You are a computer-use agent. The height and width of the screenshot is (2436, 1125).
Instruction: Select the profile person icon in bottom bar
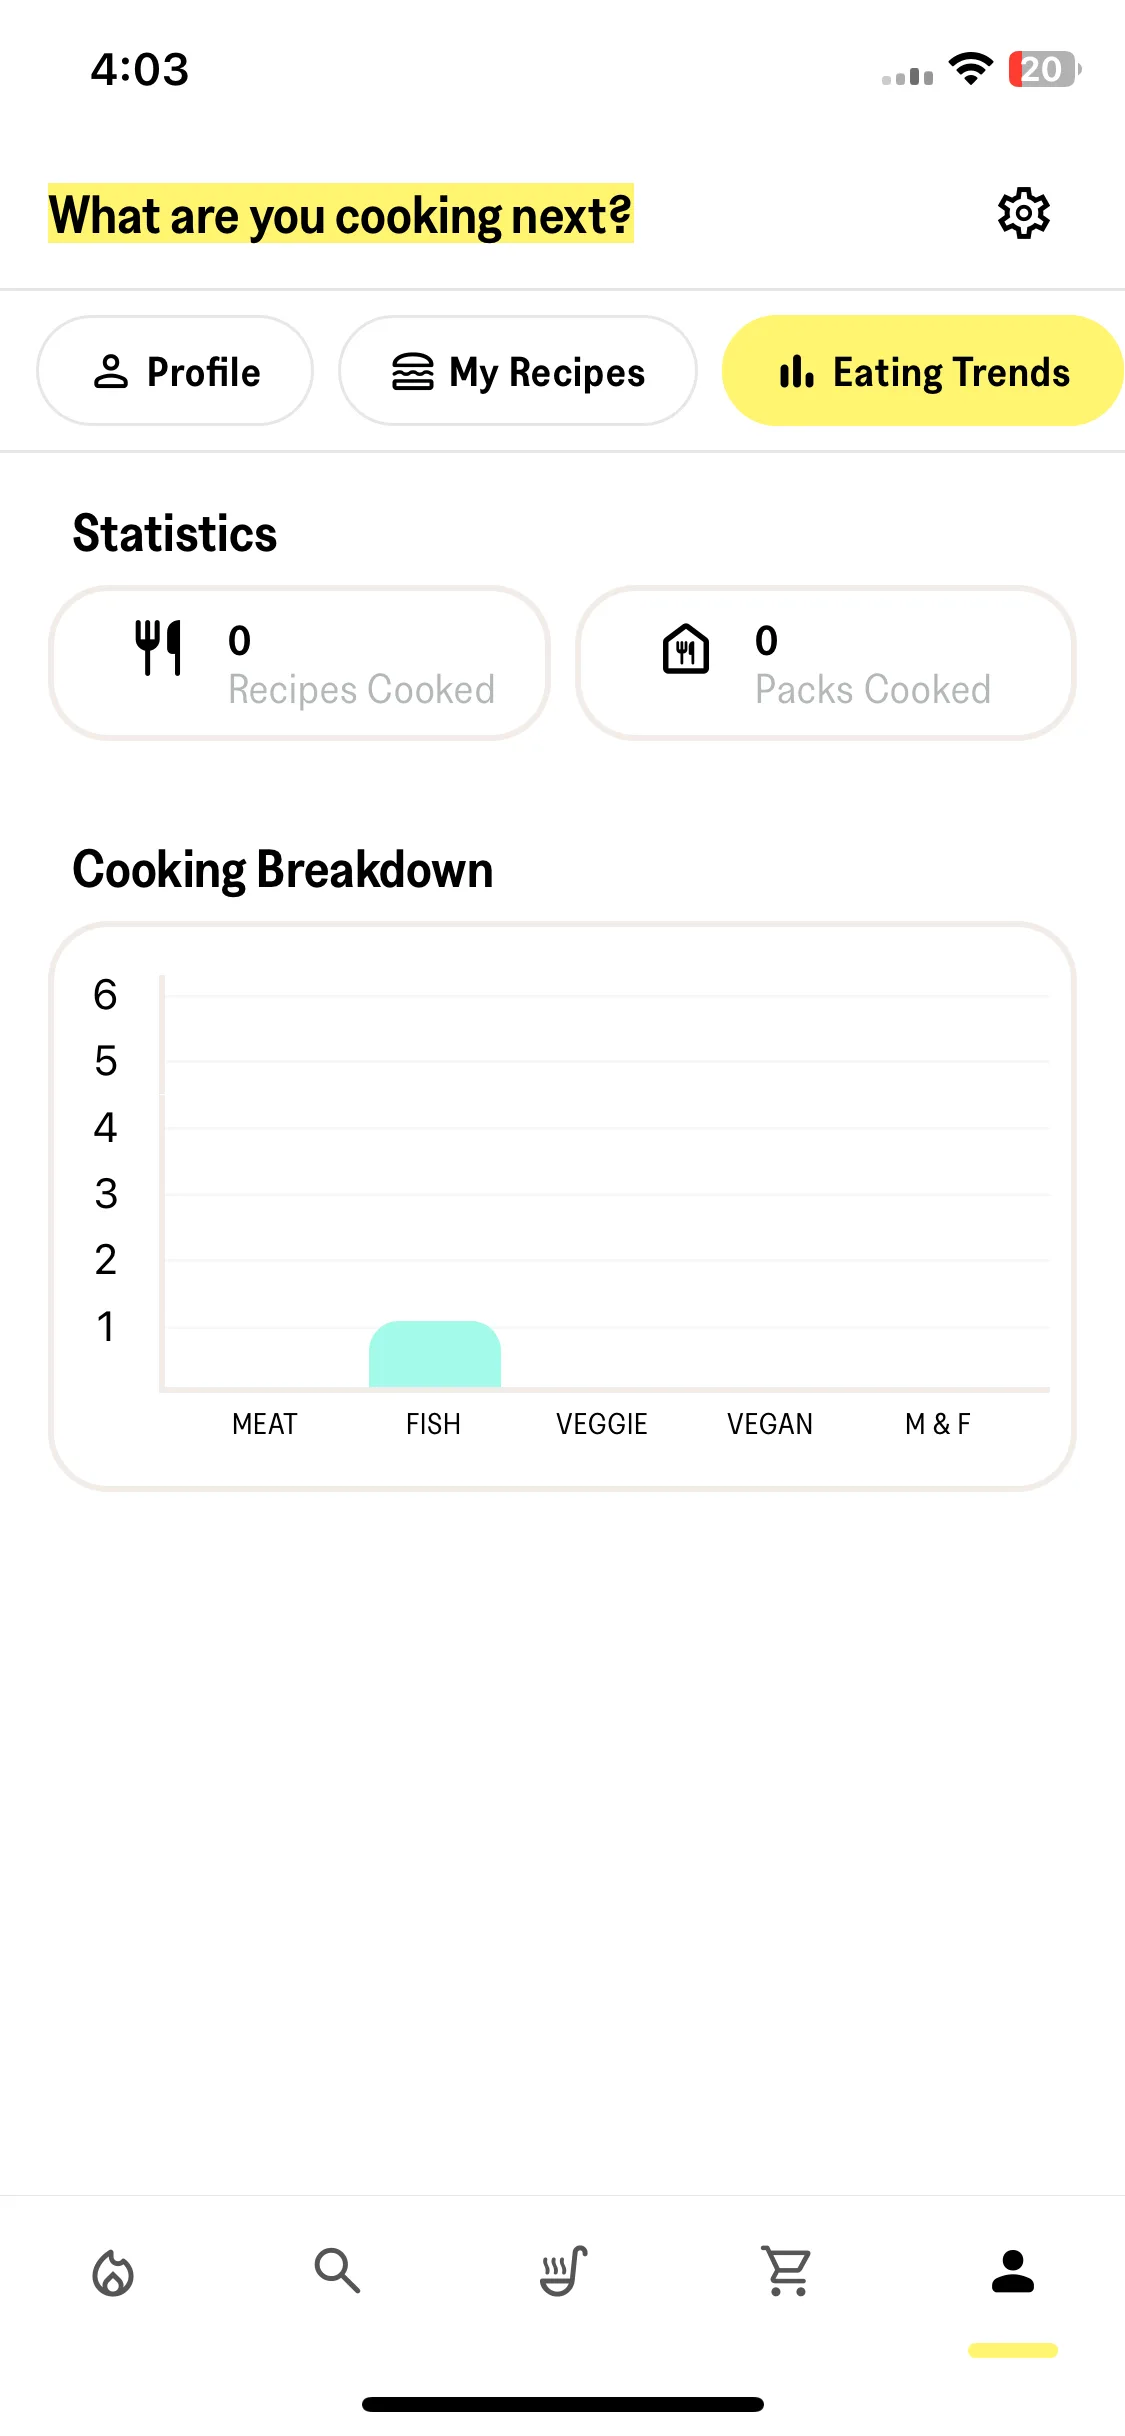tap(1013, 2271)
